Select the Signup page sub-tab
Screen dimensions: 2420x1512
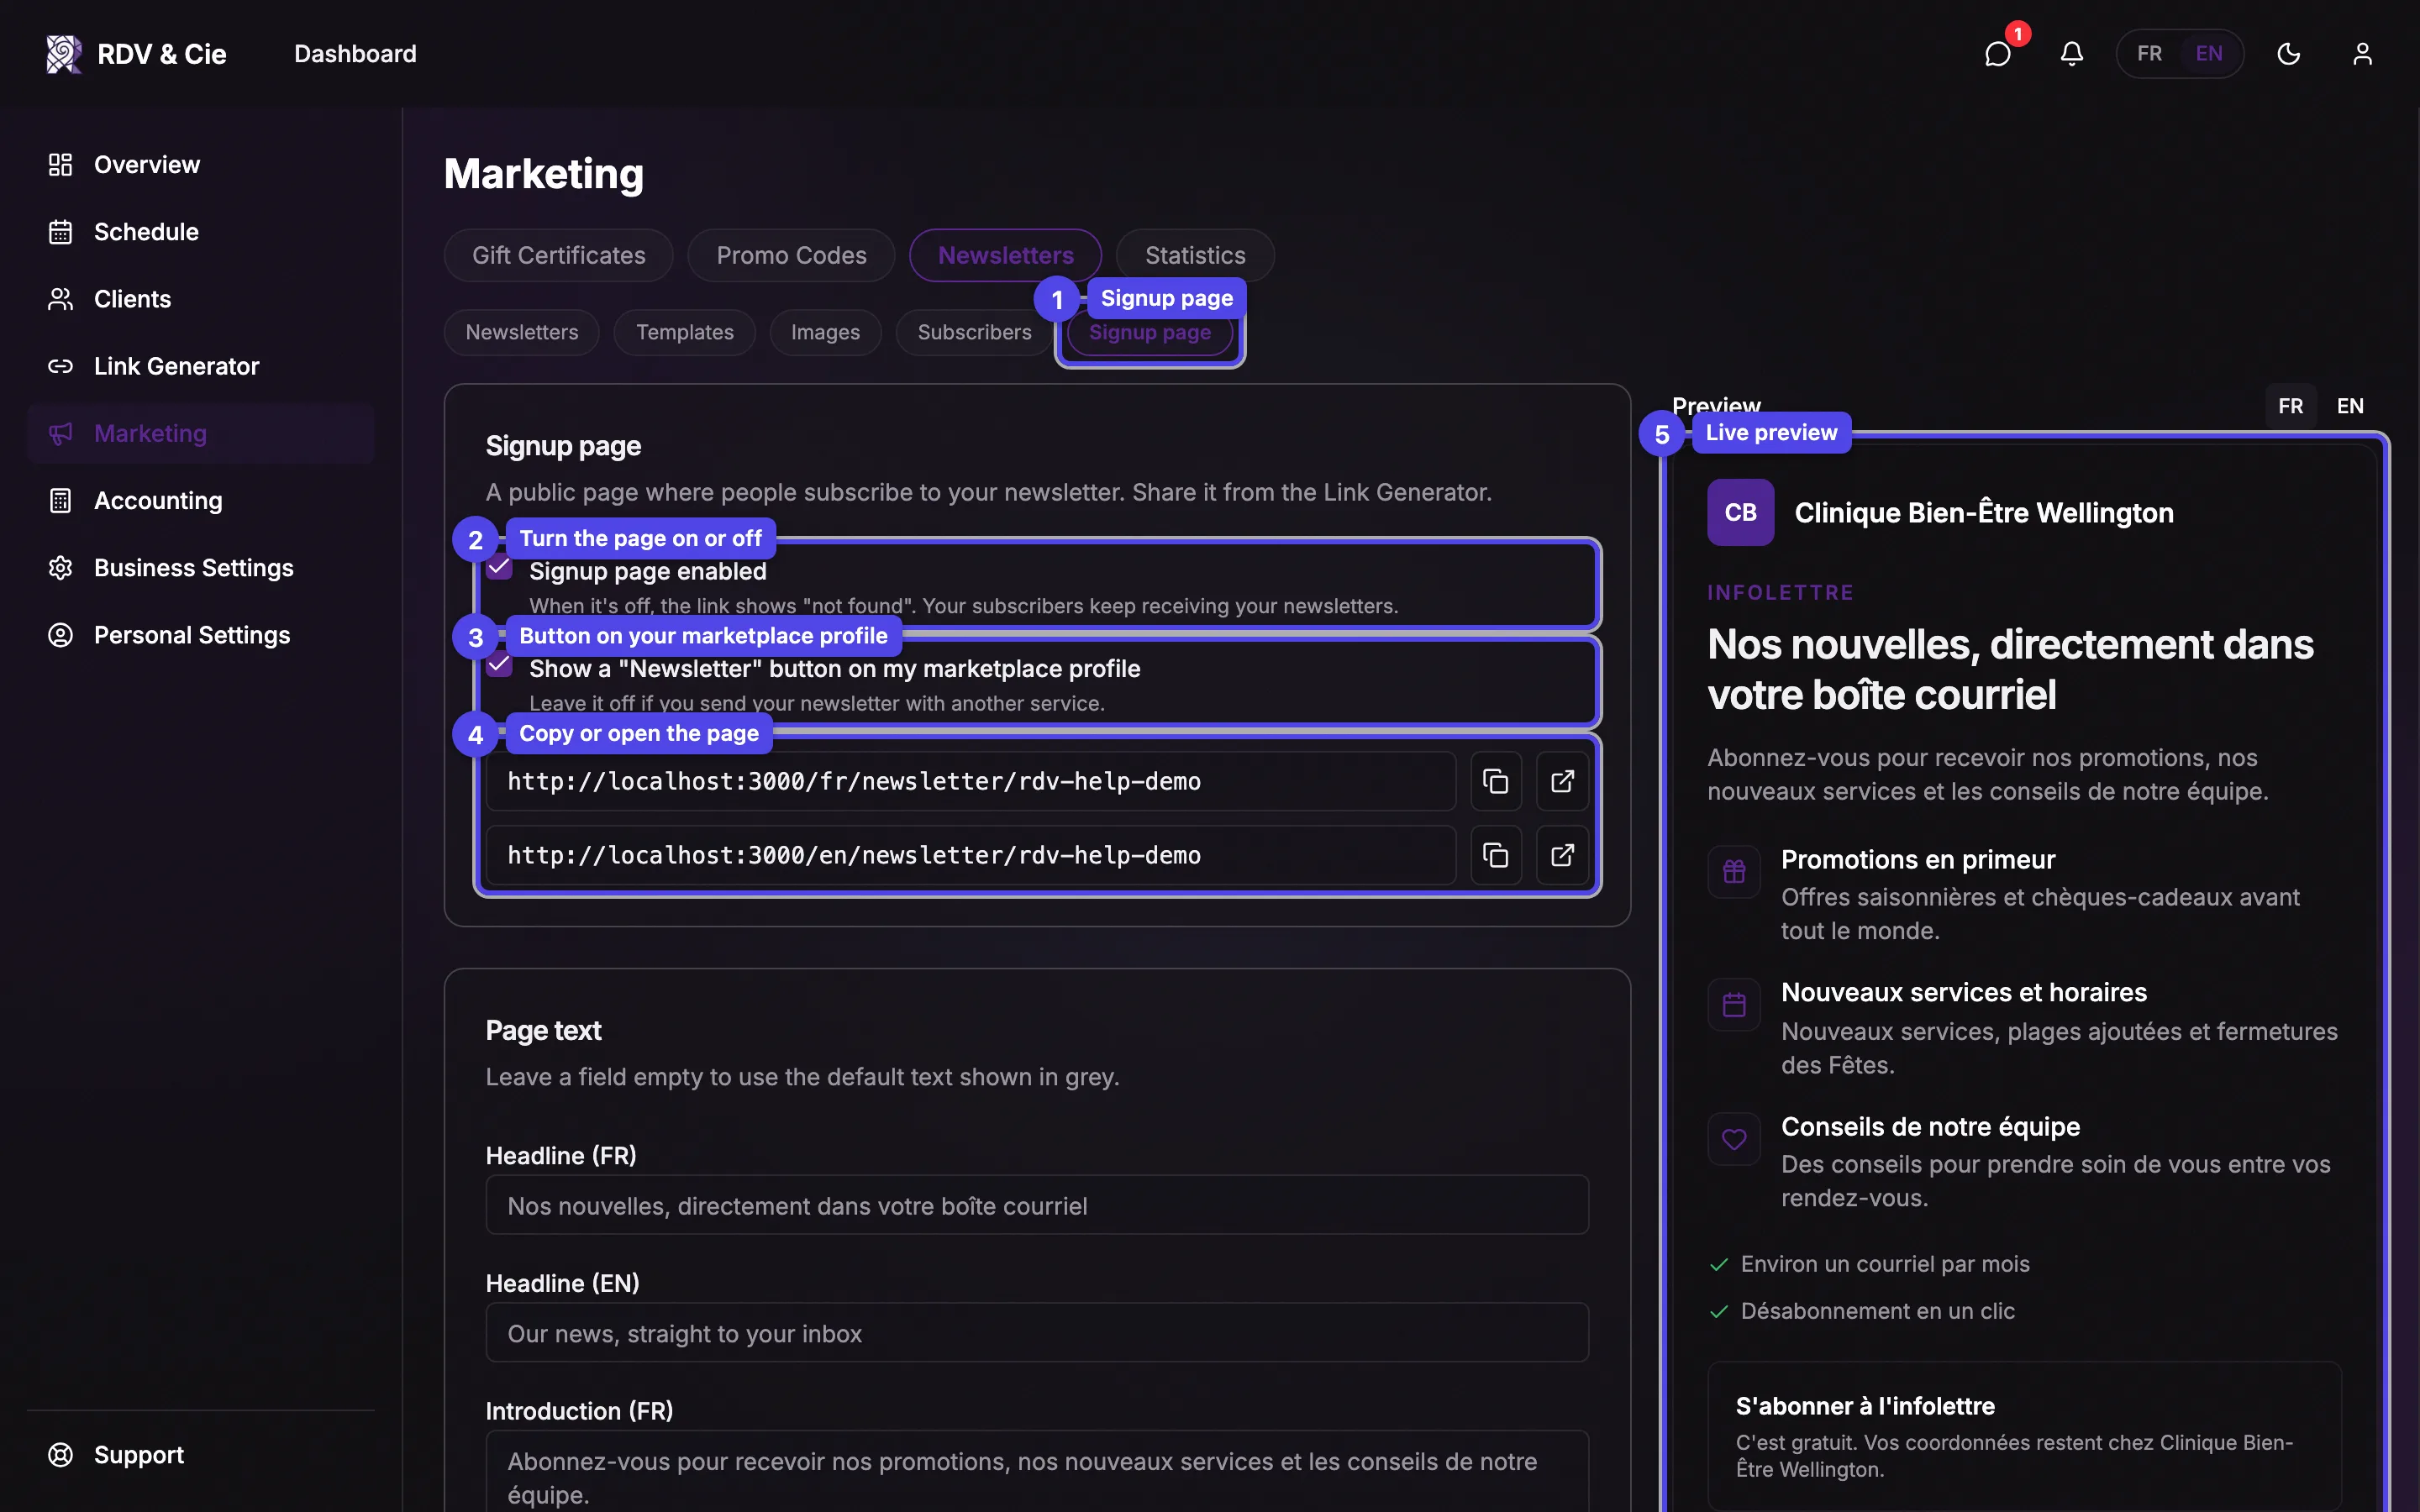tap(1150, 334)
